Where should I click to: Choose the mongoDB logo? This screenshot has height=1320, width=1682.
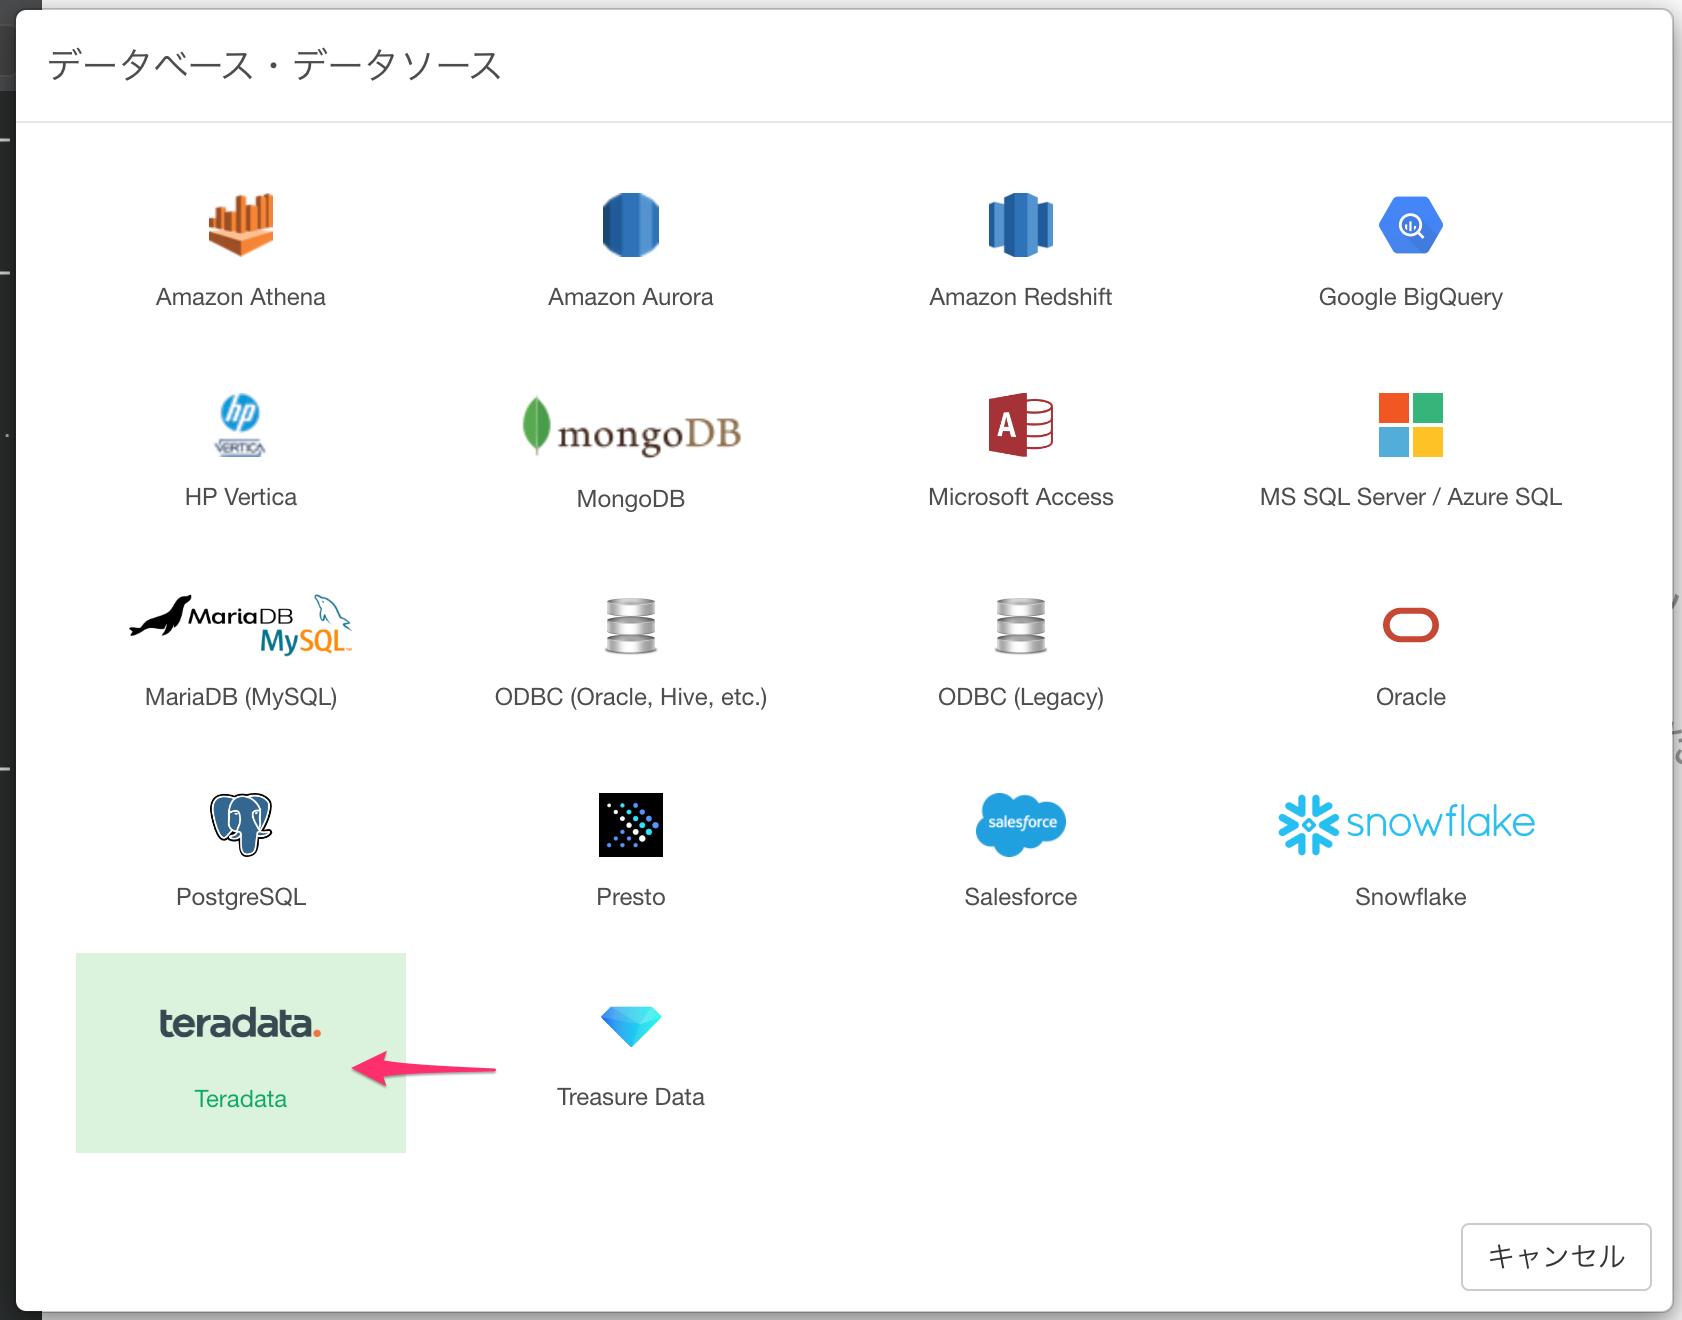[x=631, y=426]
